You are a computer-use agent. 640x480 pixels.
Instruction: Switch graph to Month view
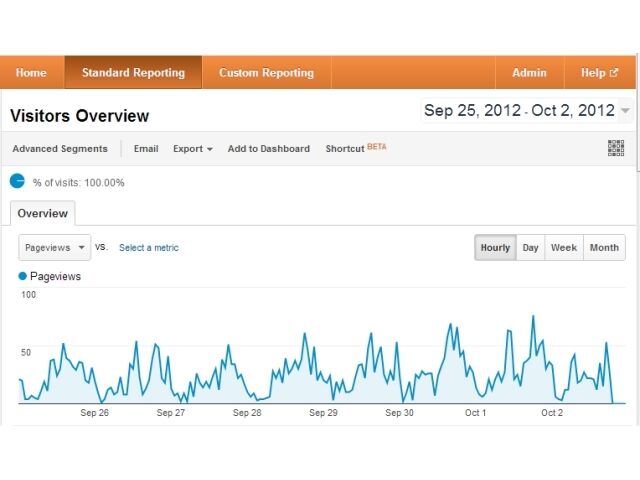604,248
